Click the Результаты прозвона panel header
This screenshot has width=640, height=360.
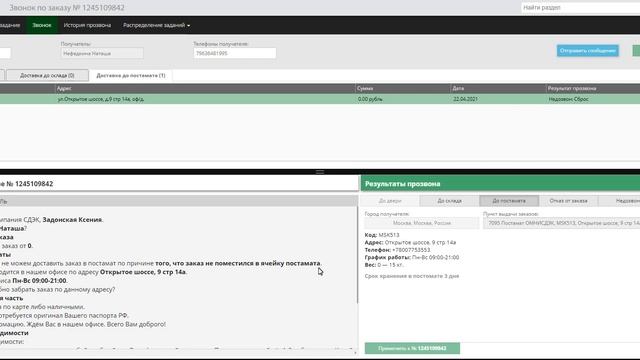pyautogui.click(x=500, y=184)
